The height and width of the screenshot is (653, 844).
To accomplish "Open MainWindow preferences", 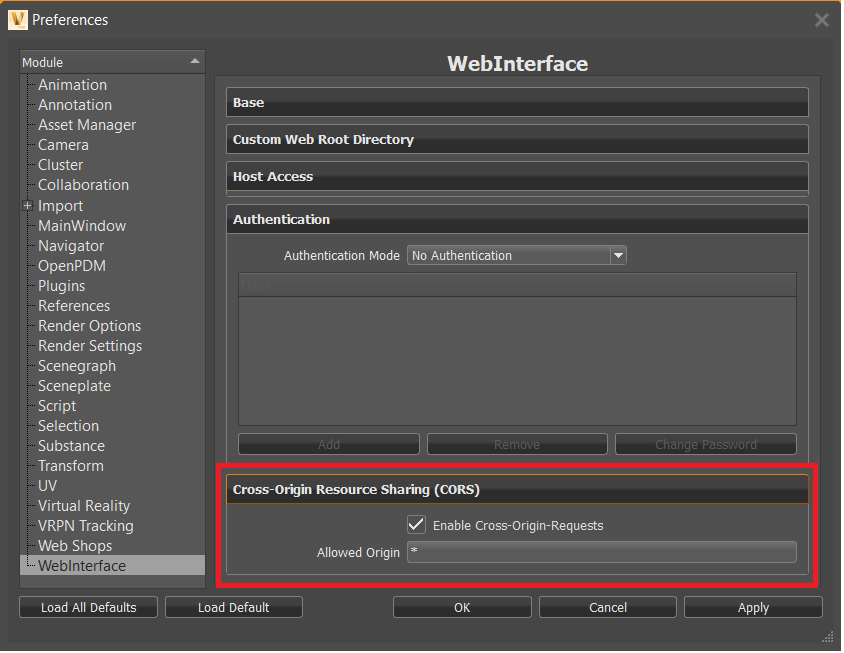I will coord(82,226).
